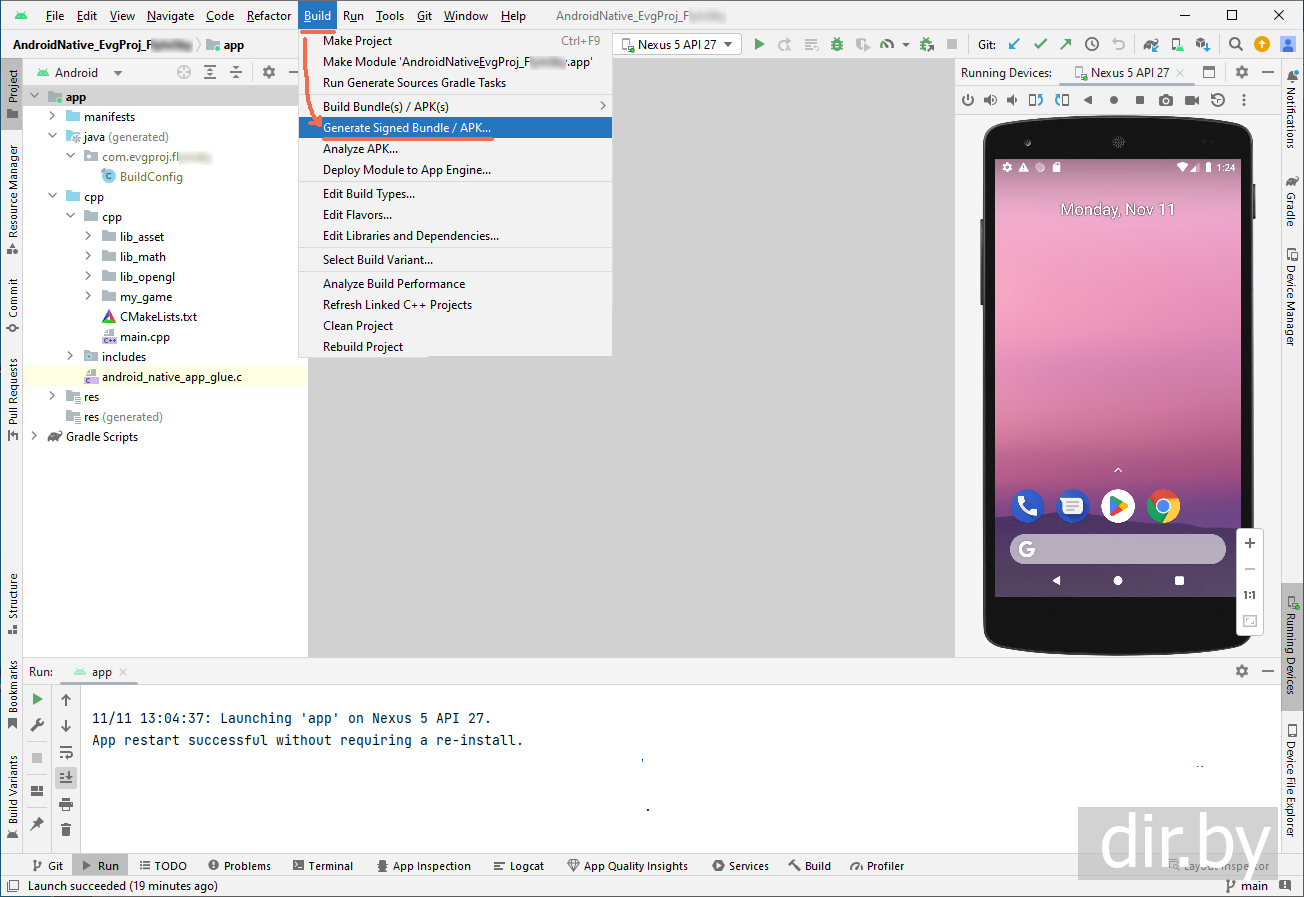Image resolution: width=1304 pixels, height=897 pixels.
Task: Click the Git update project arrow
Action: 1014,44
